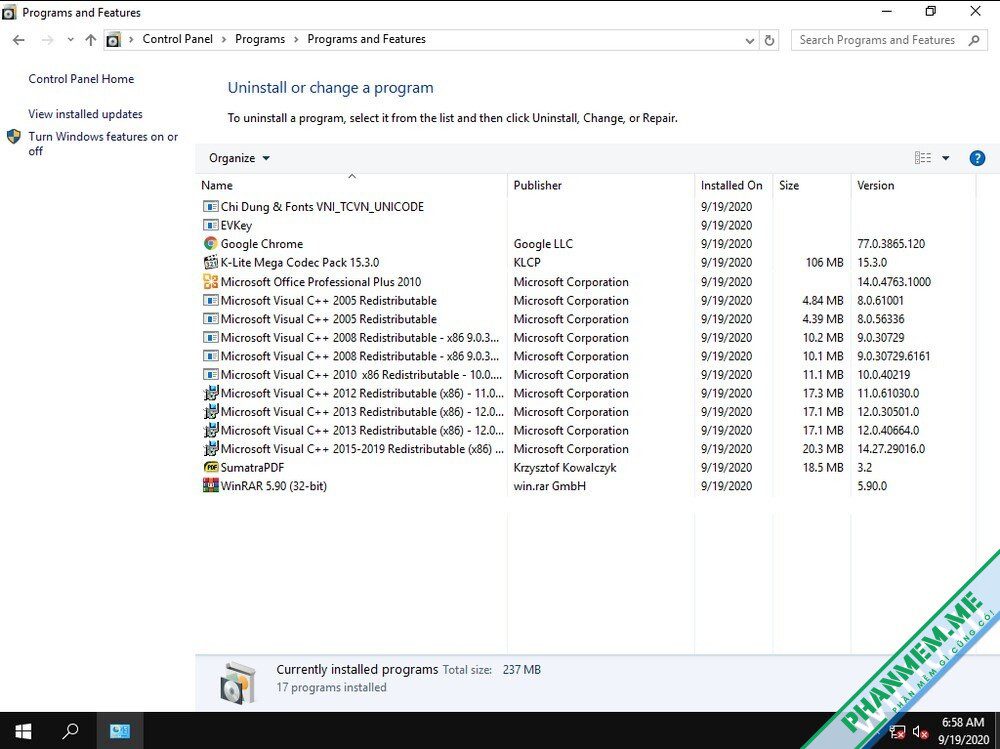Sort by the Name column header
1000x749 pixels.
352,185
